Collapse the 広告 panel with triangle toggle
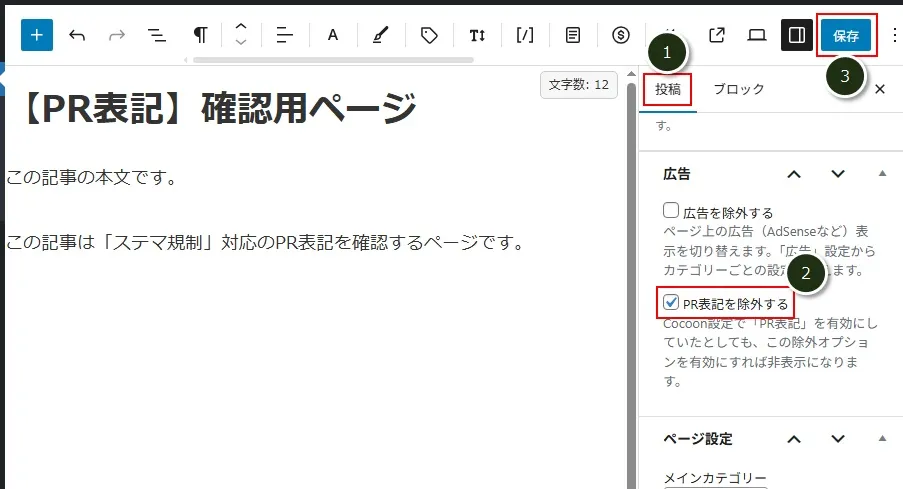903x489 pixels. point(882,174)
